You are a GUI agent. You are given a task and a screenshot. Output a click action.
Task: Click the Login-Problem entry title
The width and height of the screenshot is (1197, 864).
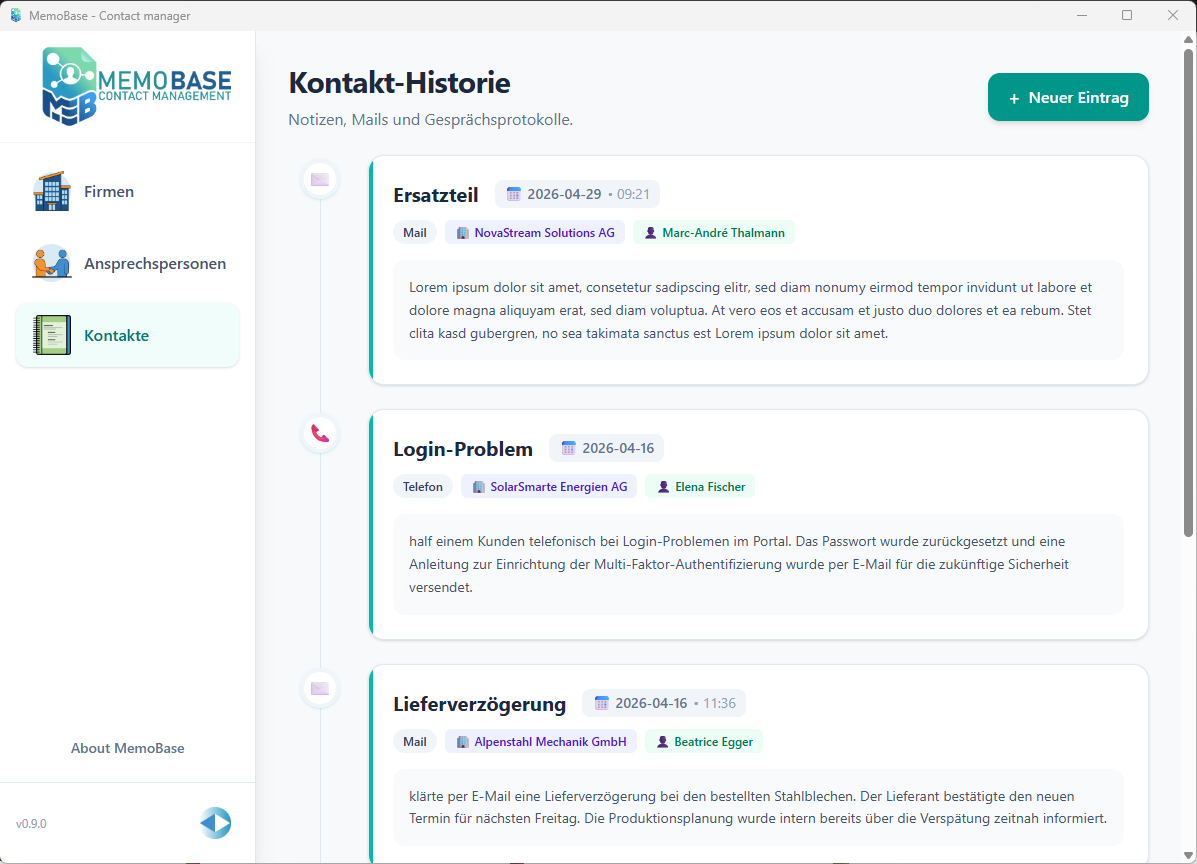[x=463, y=449]
